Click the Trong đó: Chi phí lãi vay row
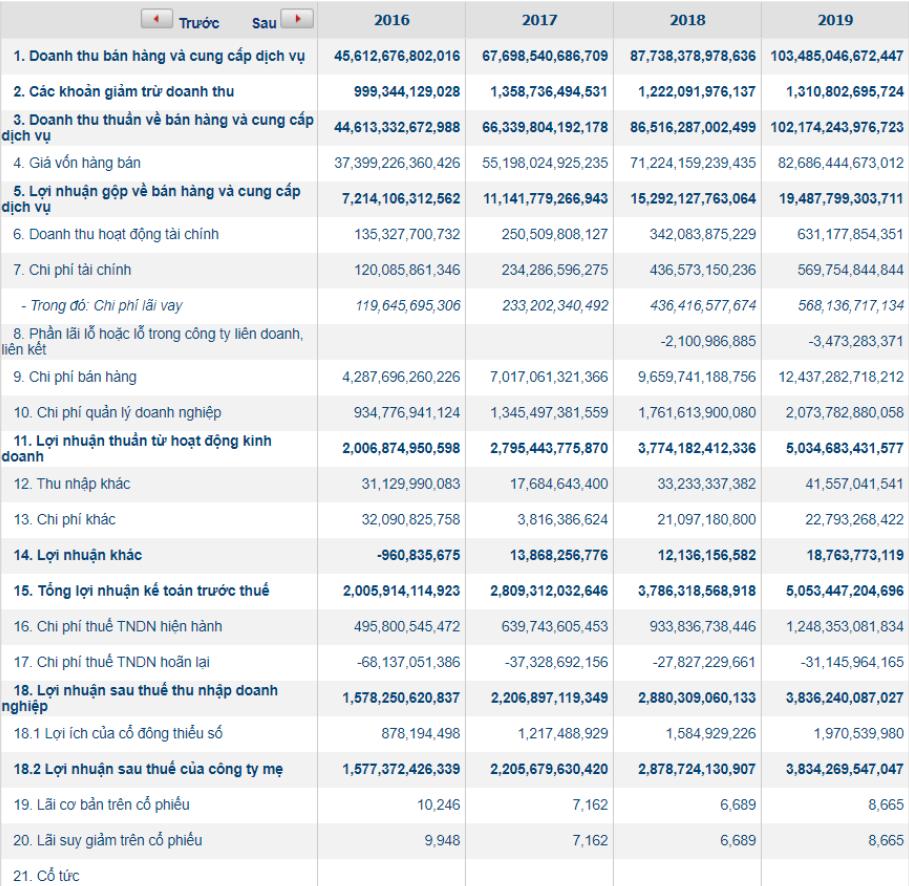909x886 pixels. 454,306
